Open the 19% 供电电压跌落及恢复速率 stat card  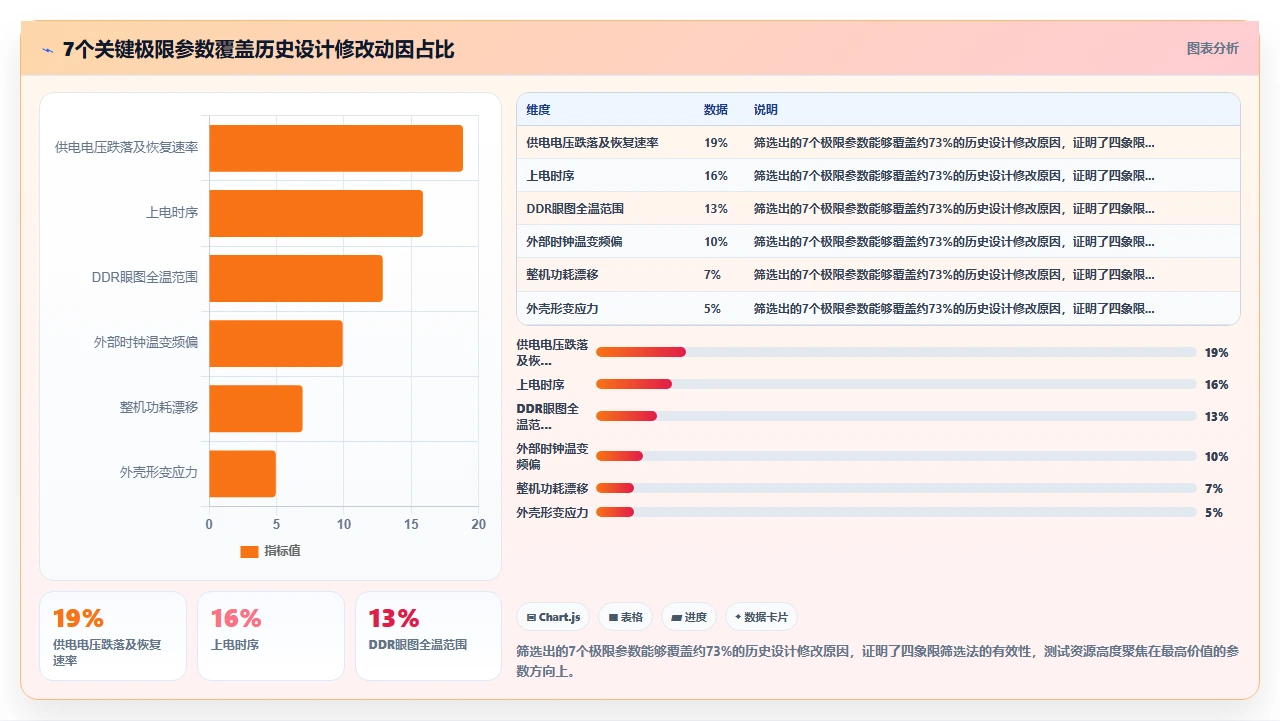[x=113, y=636]
